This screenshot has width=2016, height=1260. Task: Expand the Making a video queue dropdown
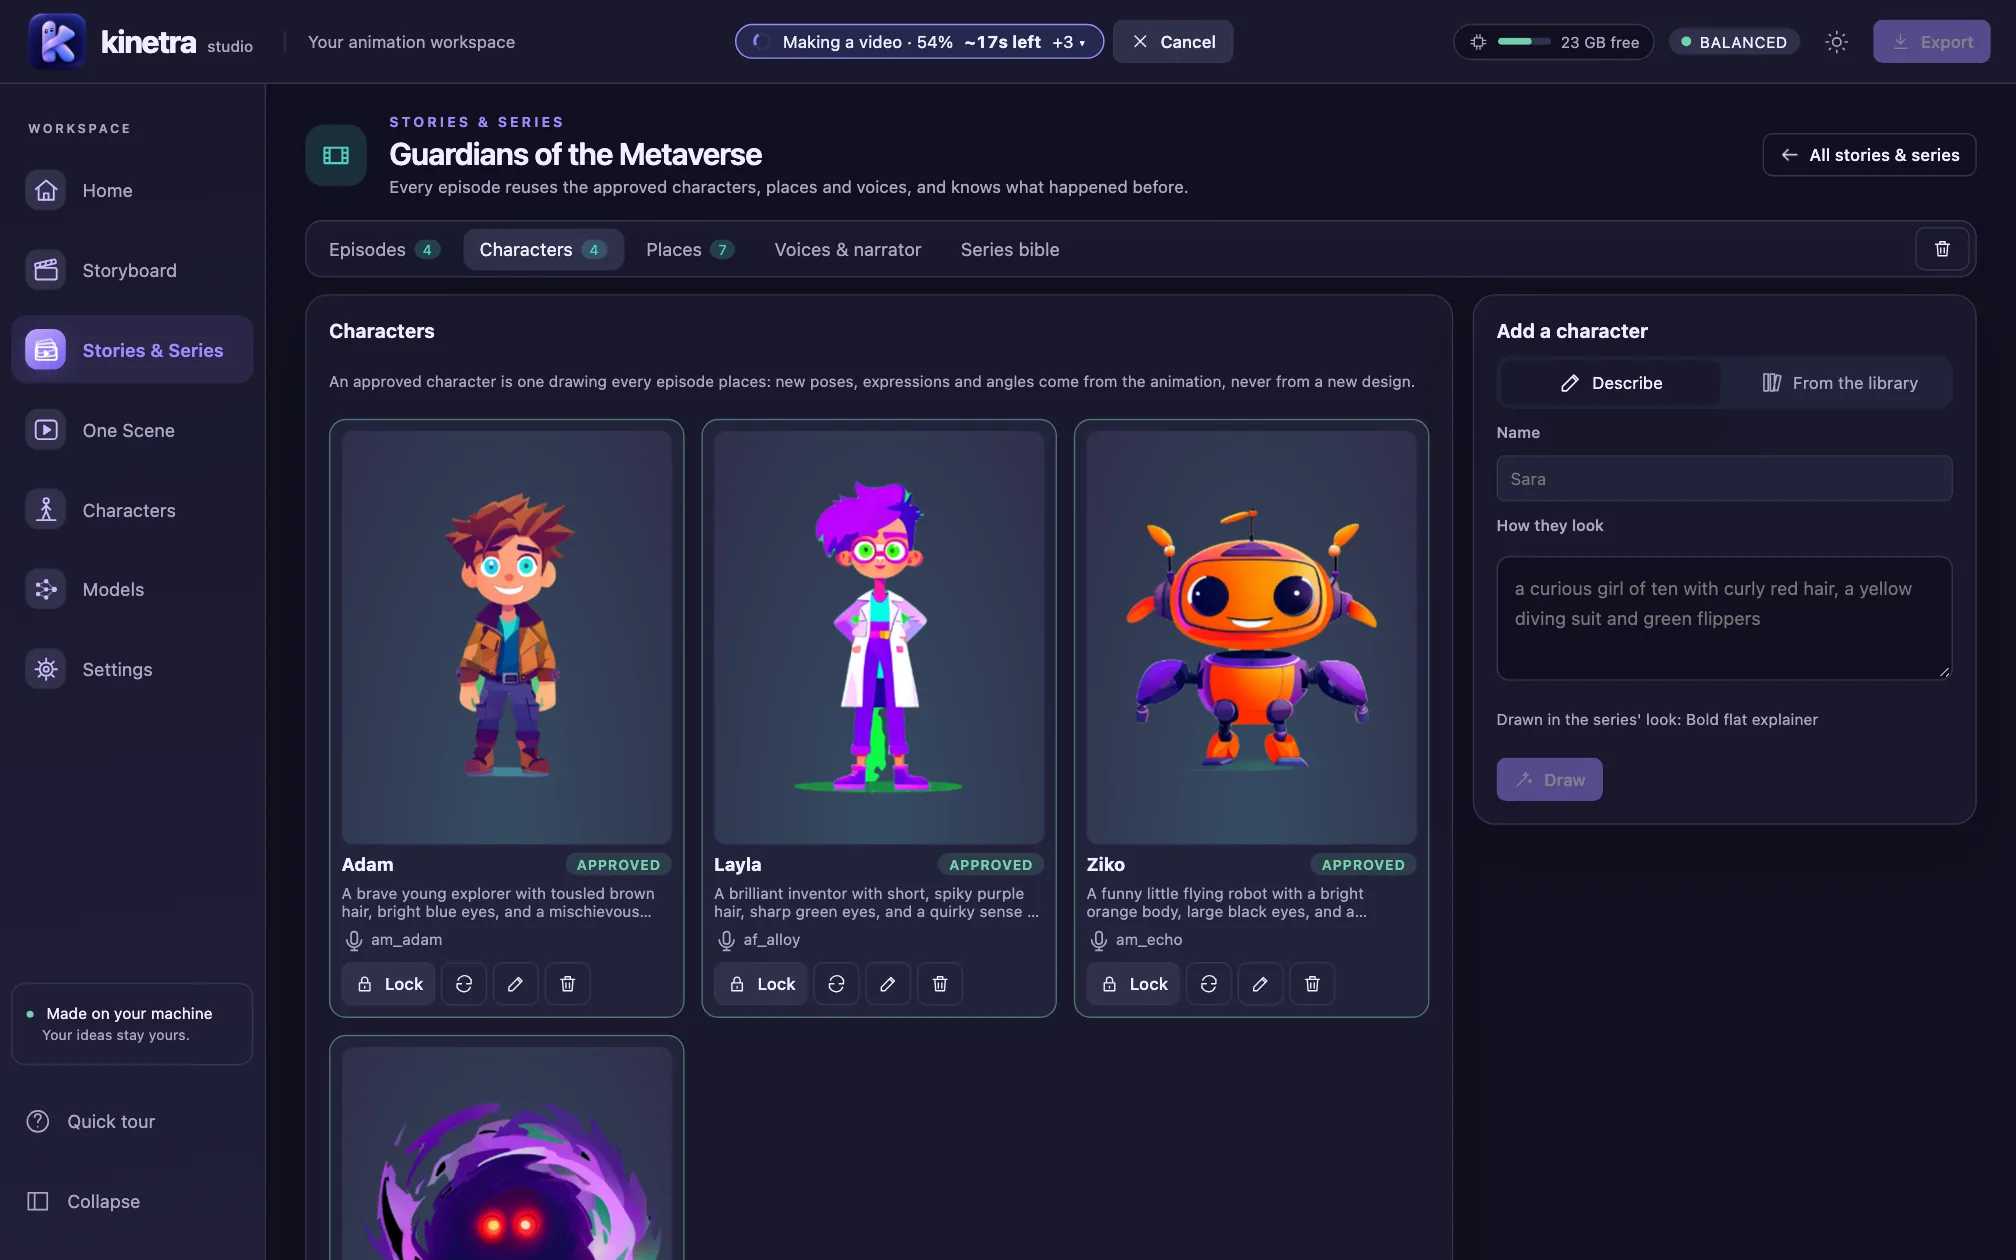(919, 42)
